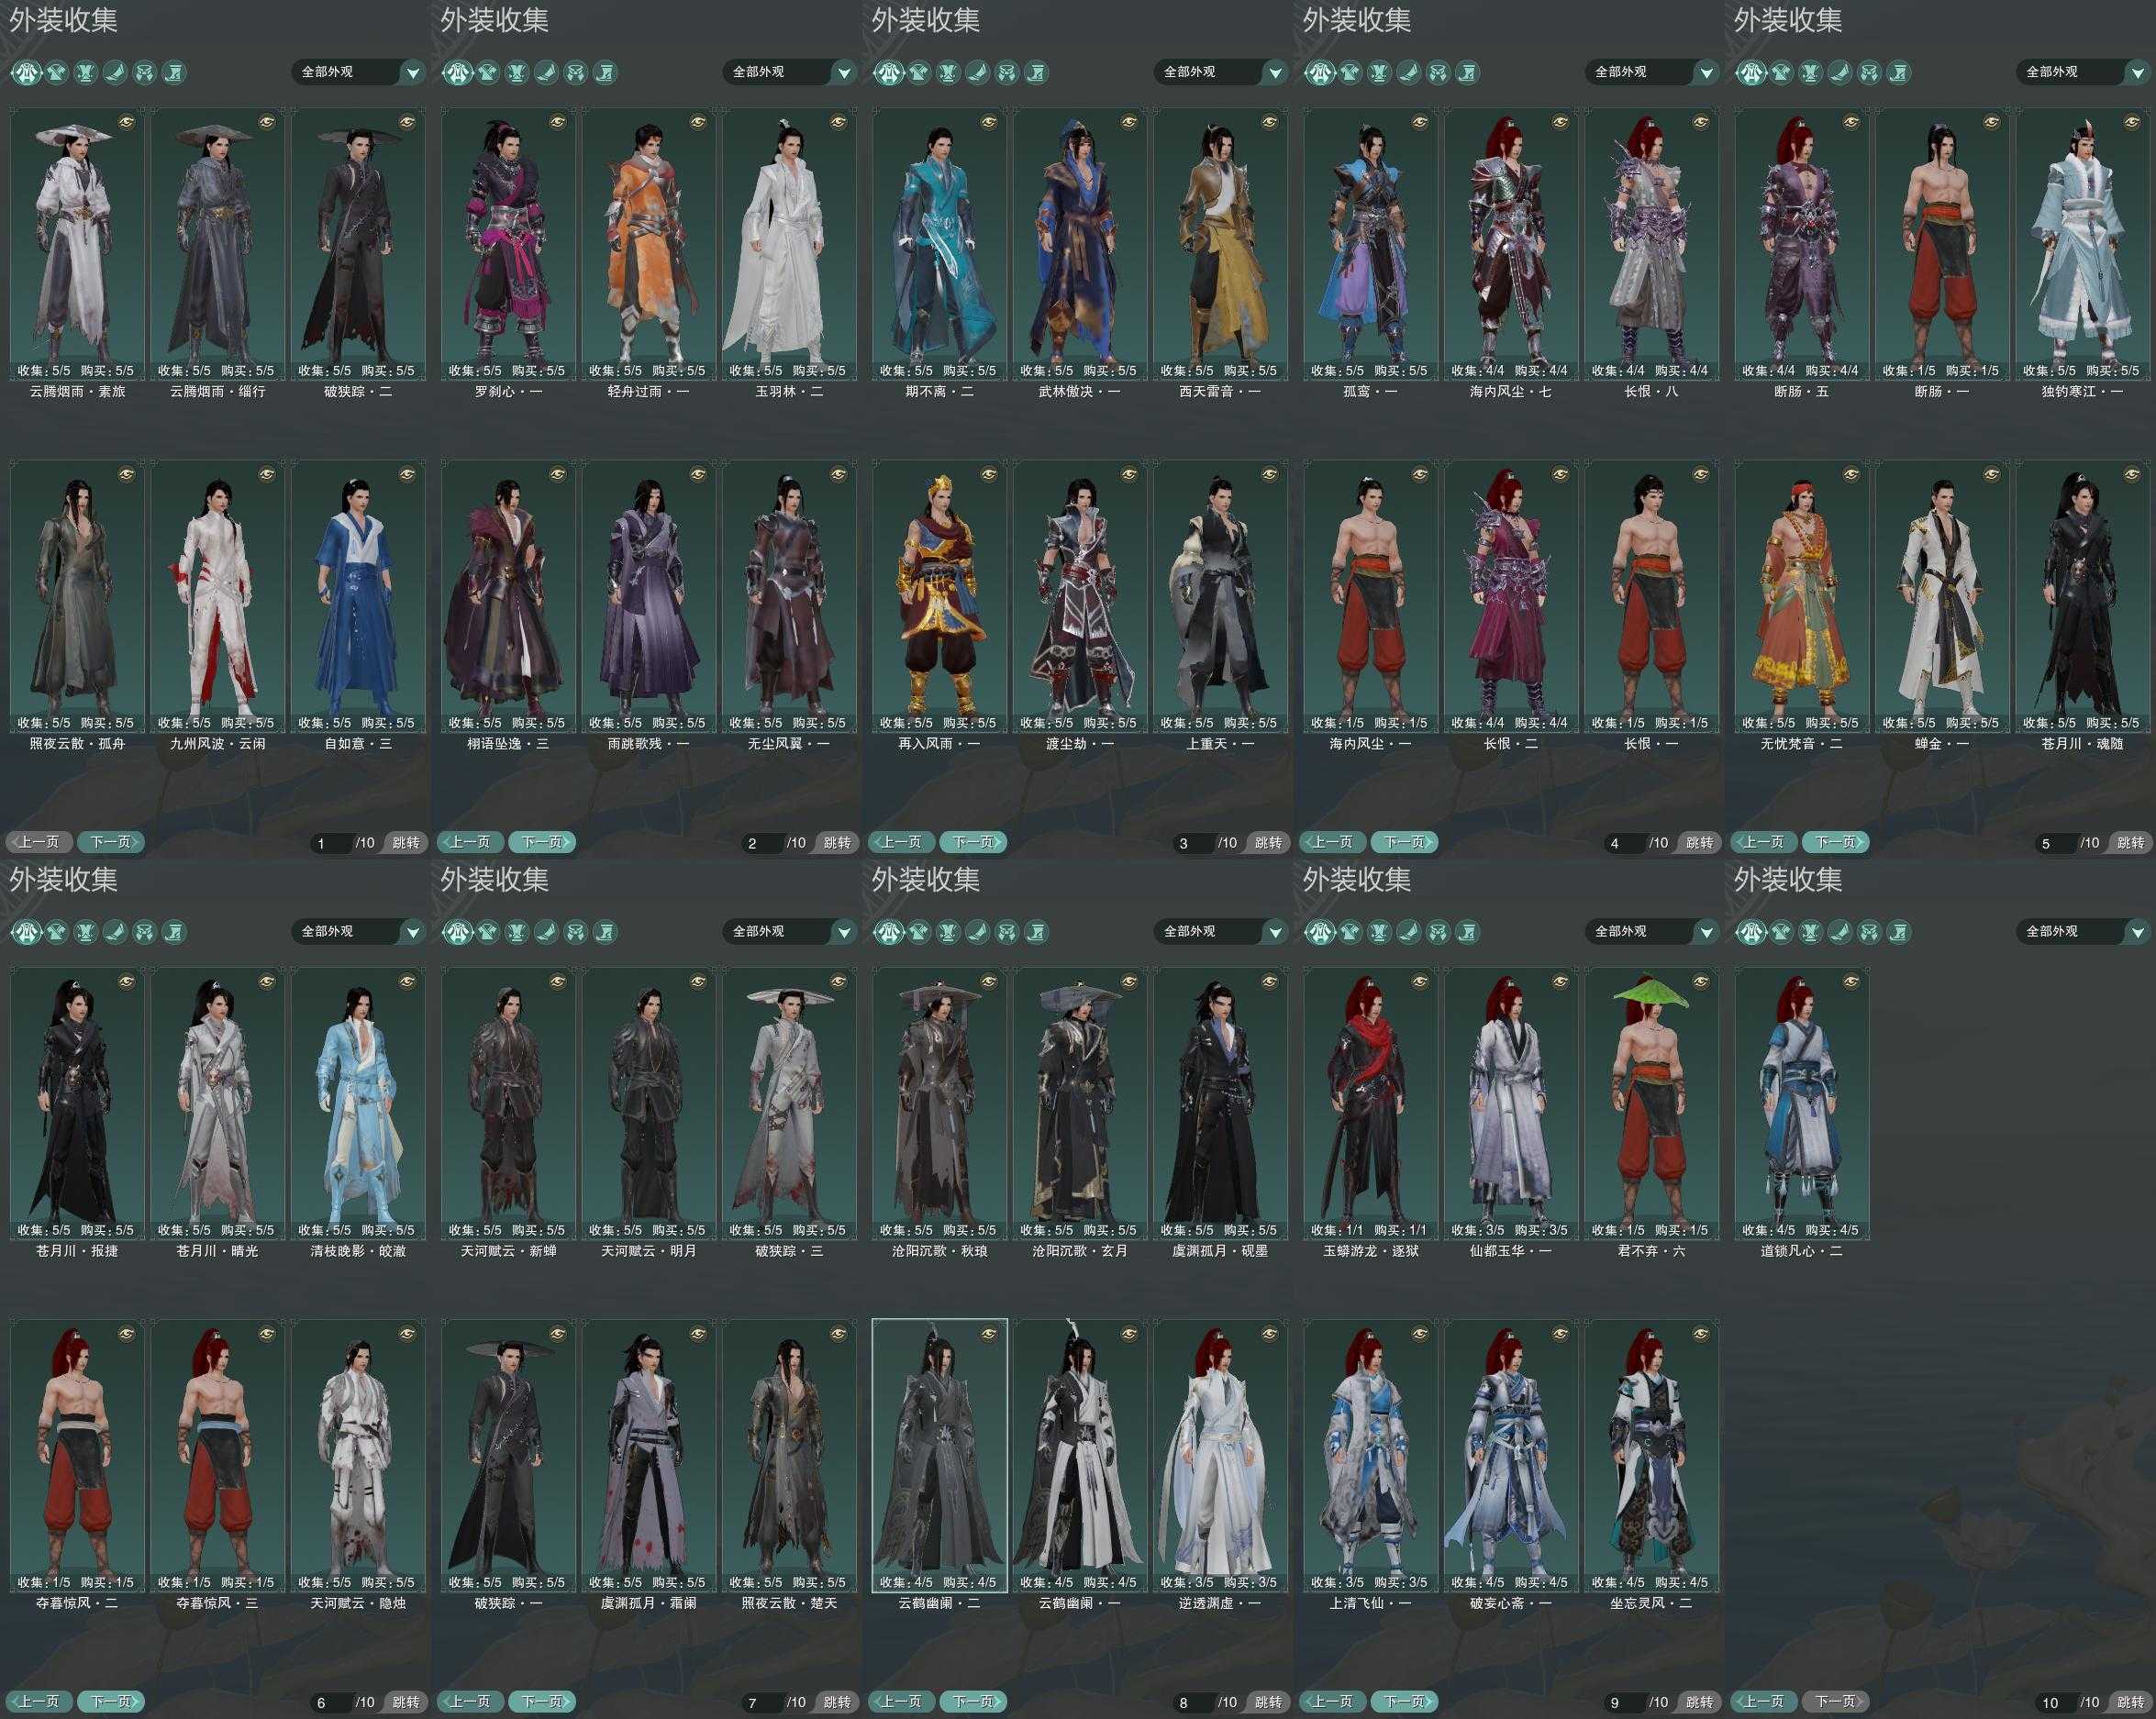This screenshot has width=2156, height=1719.
Task: Open the 全部外观 dropdown on the page 5 panel
Action: coord(2083,72)
